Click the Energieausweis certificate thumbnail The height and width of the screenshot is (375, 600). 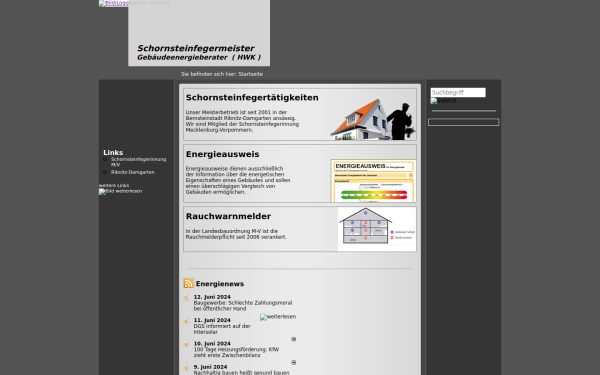pyautogui.click(x=373, y=181)
